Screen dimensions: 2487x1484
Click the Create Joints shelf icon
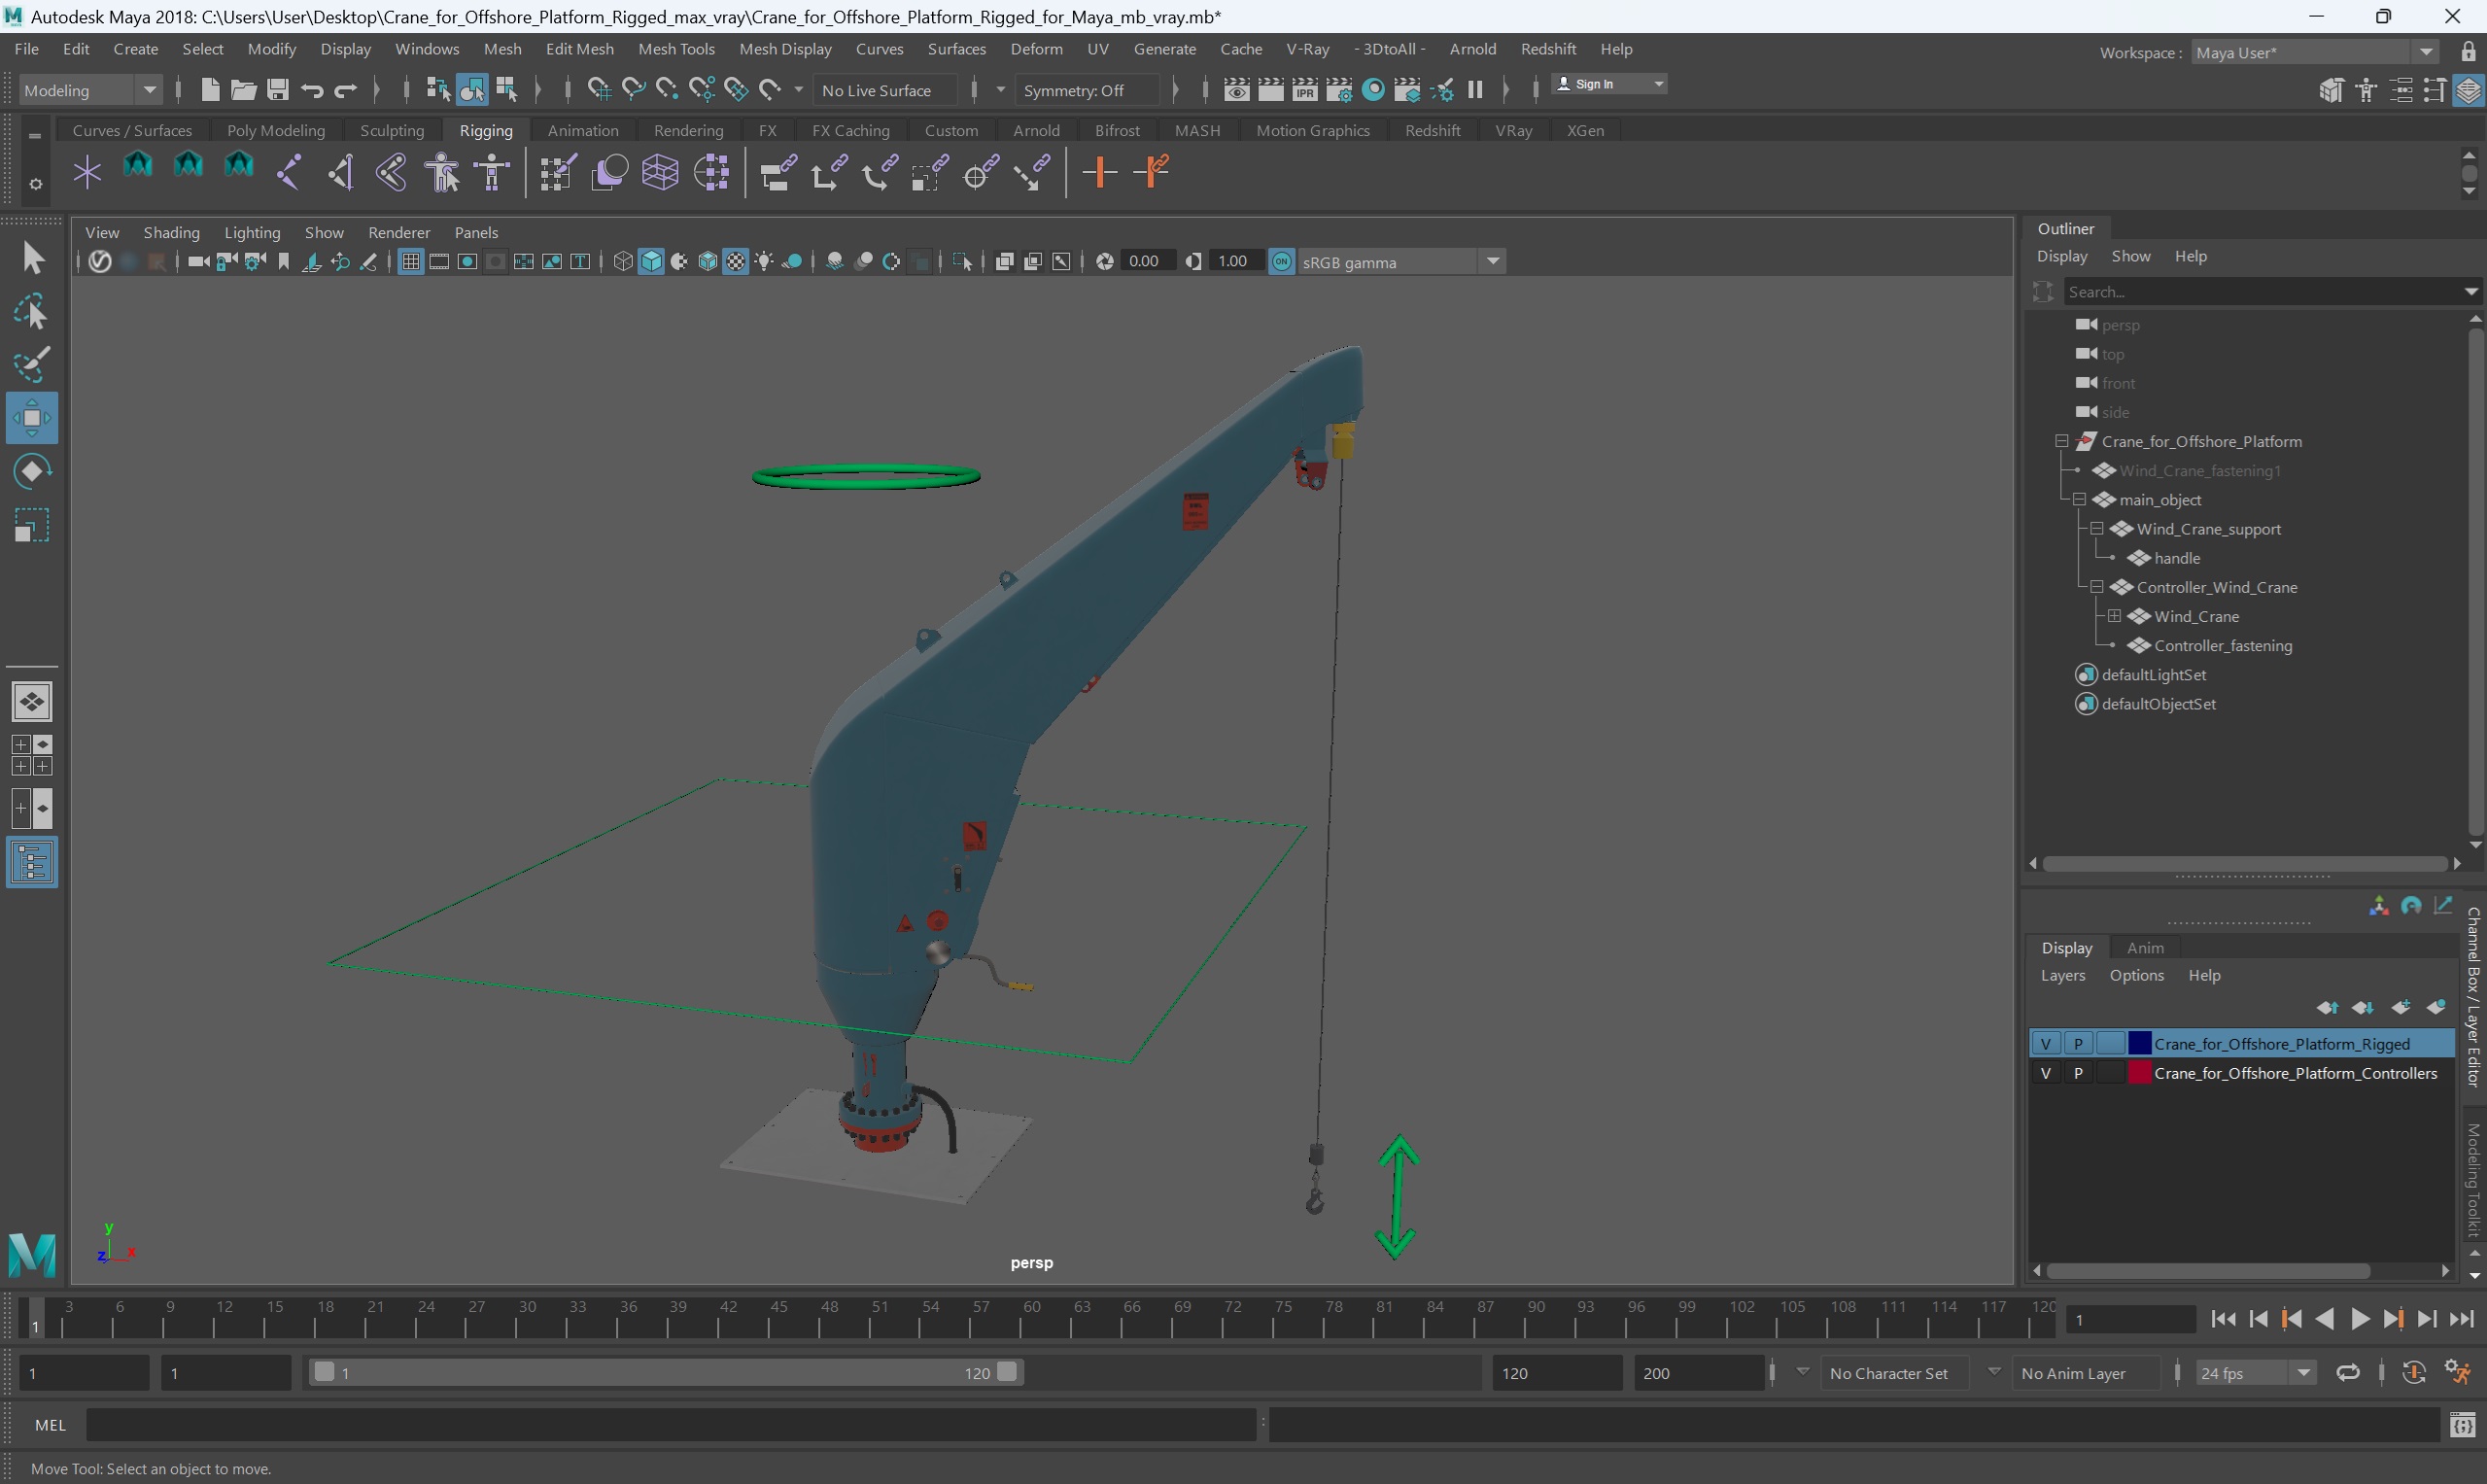point(289,173)
